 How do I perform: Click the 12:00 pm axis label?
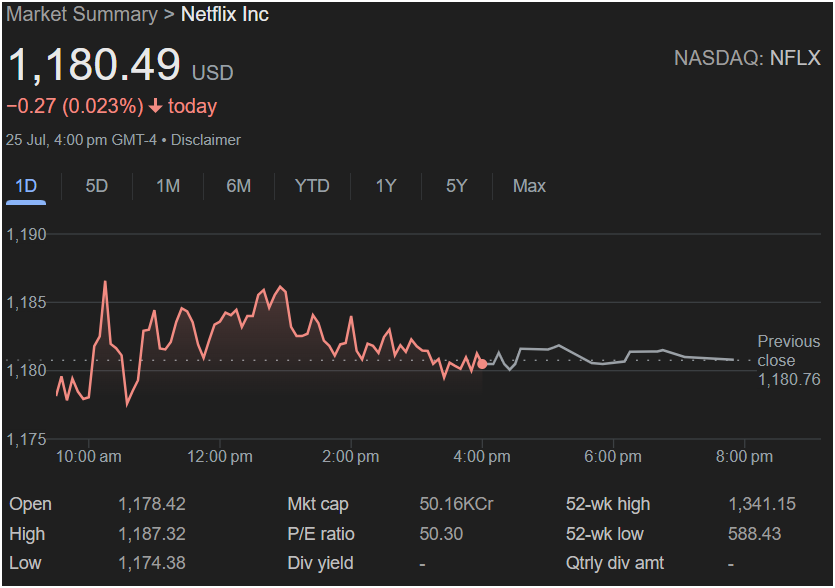point(220,456)
